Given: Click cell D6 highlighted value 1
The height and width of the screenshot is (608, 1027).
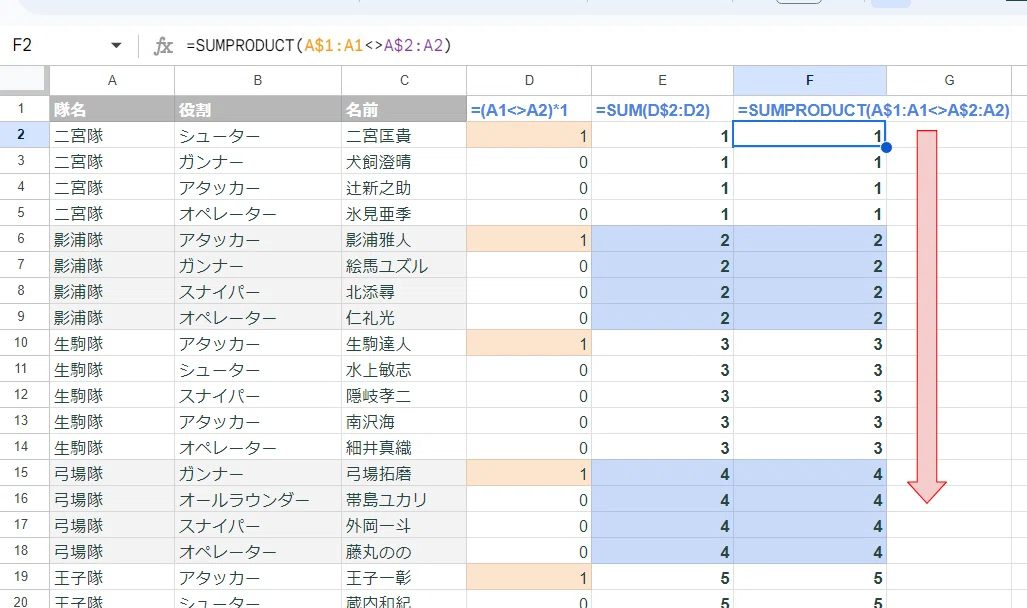Looking at the screenshot, I should click(529, 240).
